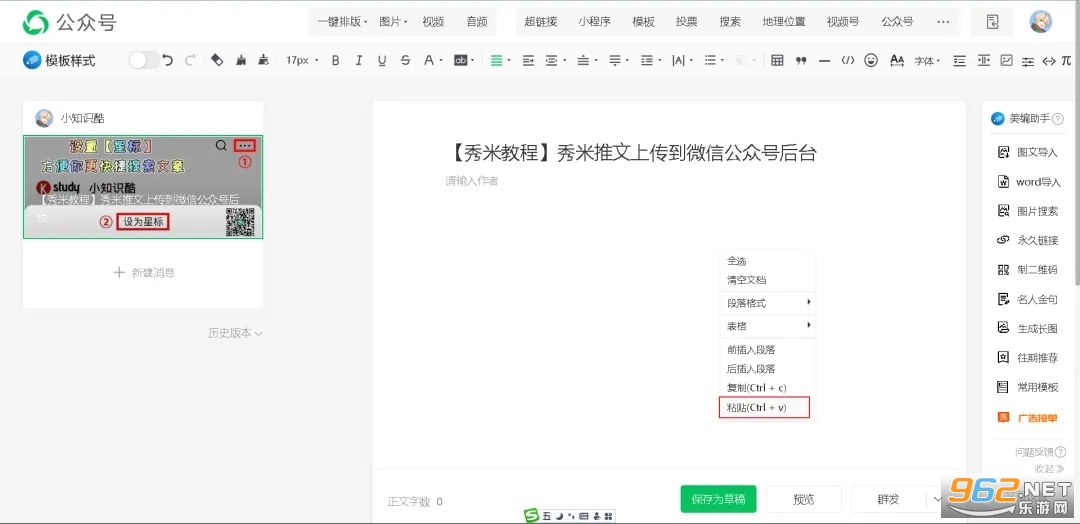Click the chart image icon in toolbar
Screen dimensions: 1080x524
(x=1006, y=61)
